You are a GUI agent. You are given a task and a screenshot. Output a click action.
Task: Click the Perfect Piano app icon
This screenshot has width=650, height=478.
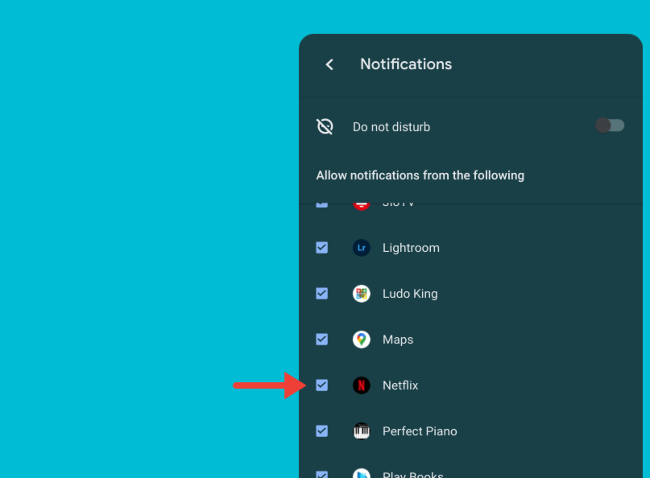tap(362, 431)
